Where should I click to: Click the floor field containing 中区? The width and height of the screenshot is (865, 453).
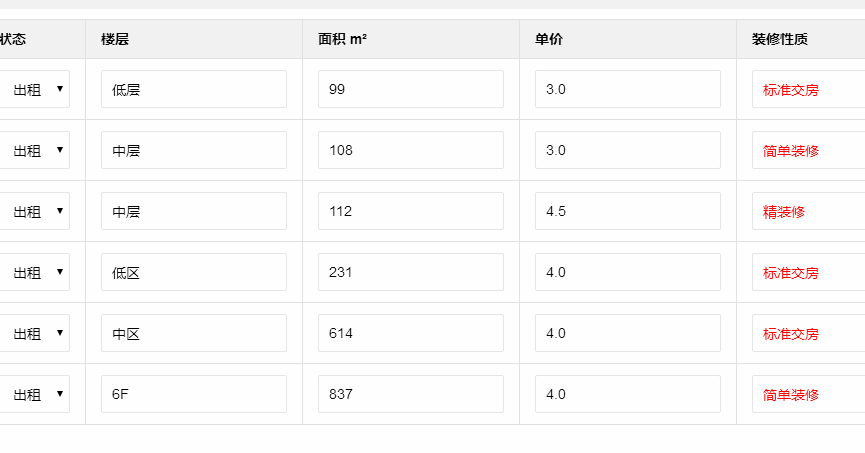point(193,333)
